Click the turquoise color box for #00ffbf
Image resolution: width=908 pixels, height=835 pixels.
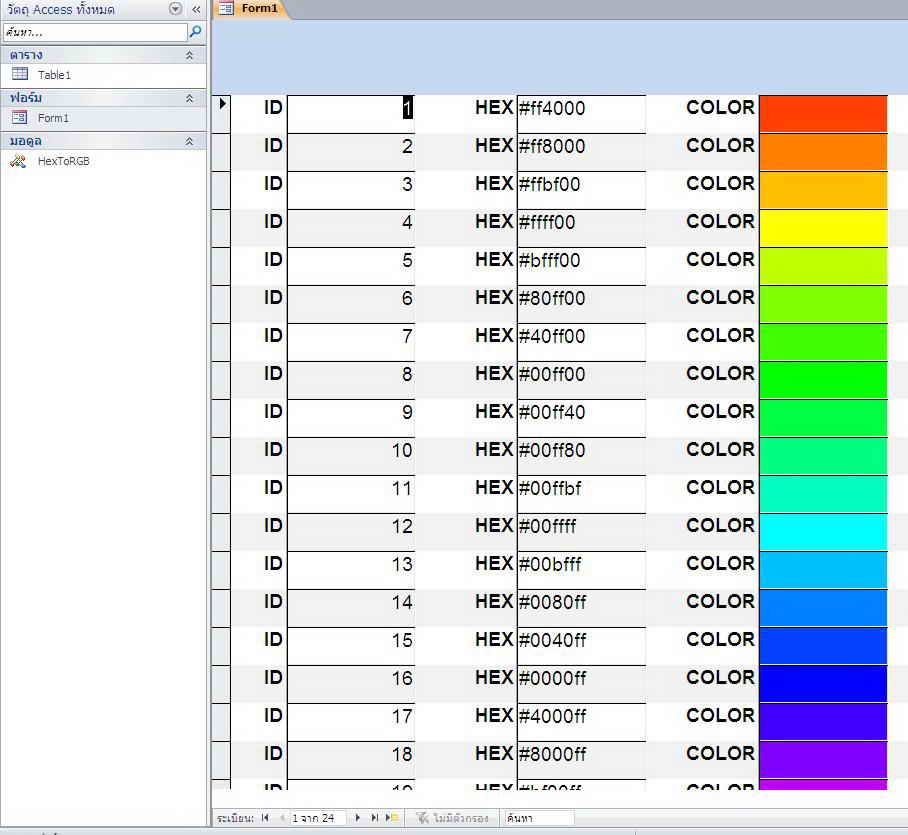point(823,494)
